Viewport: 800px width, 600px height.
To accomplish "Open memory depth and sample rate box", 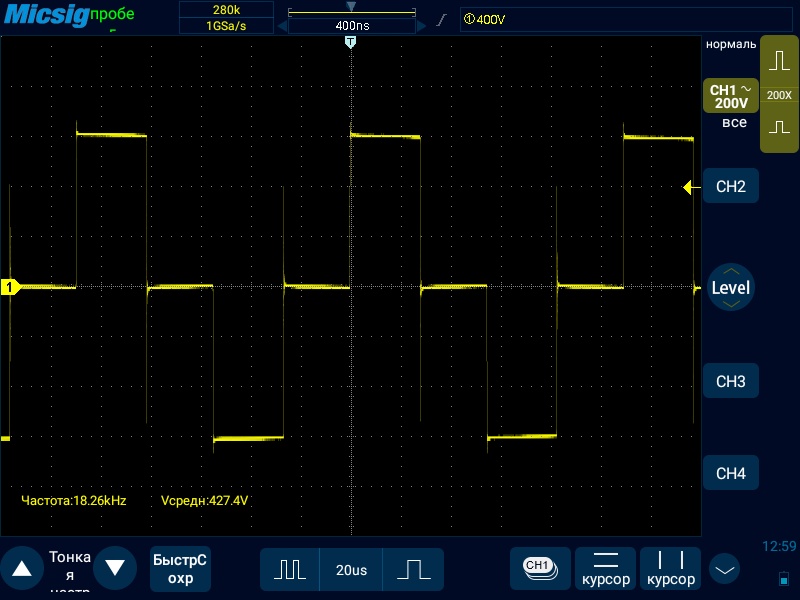I will [226, 18].
